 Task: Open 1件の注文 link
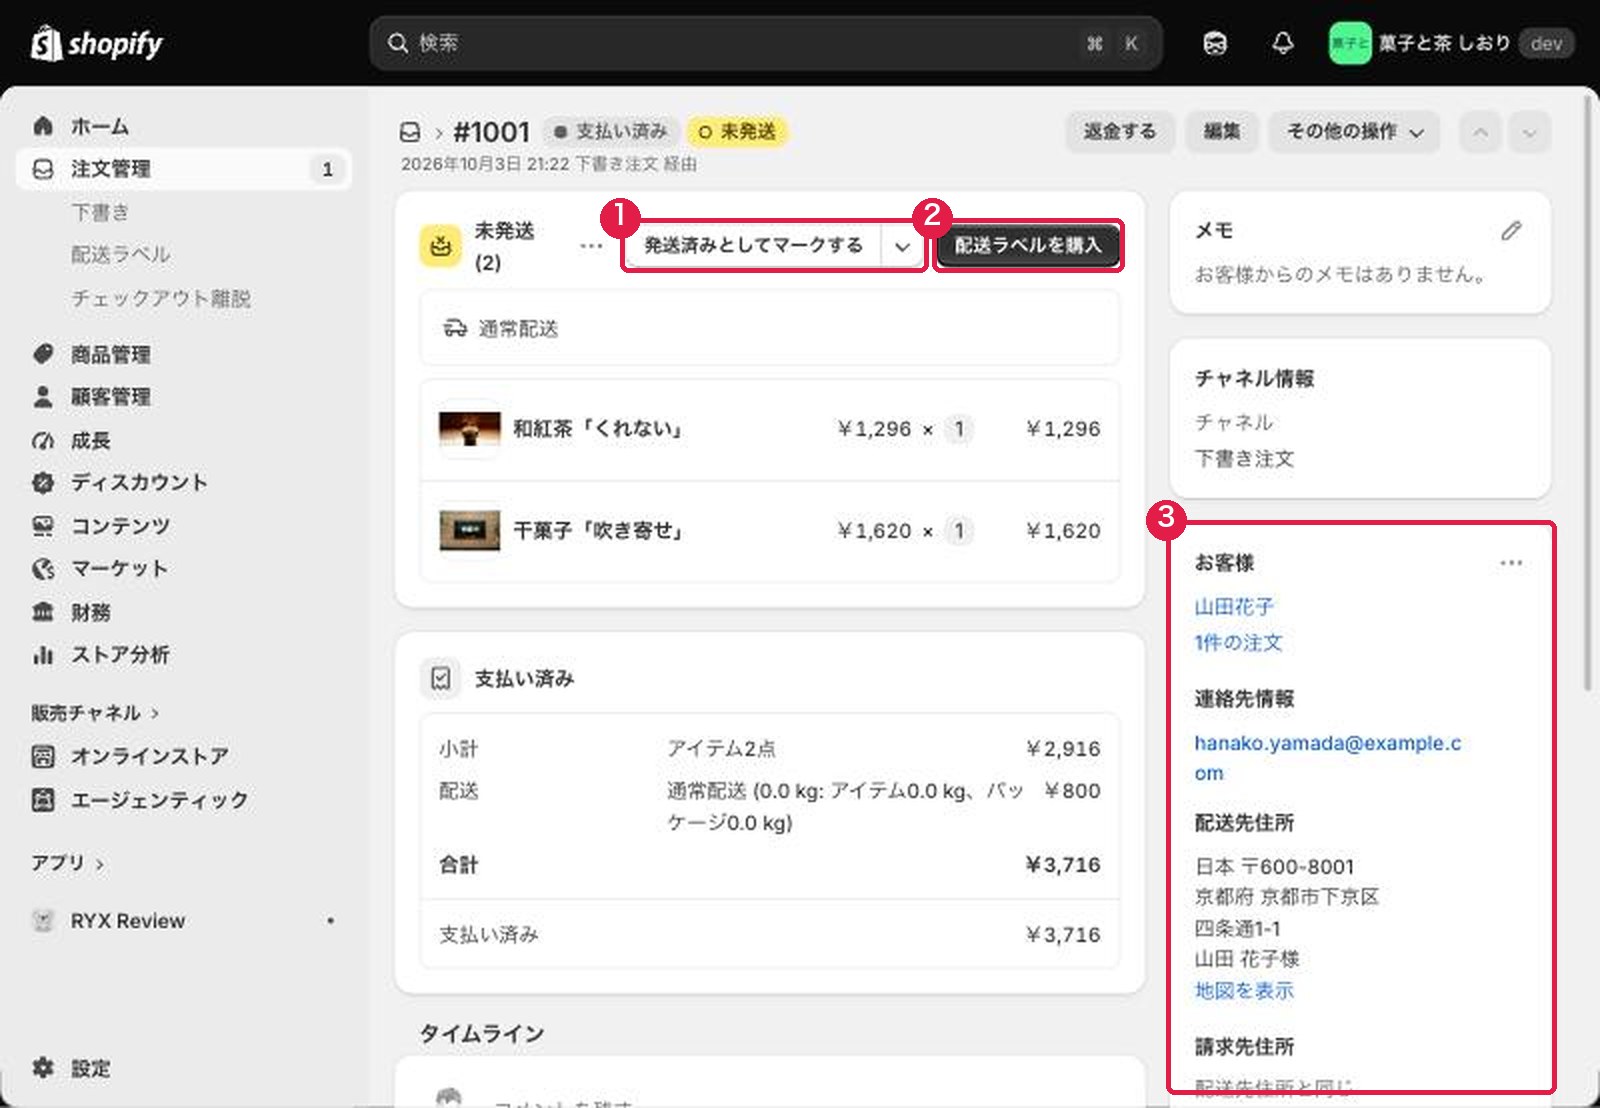(1238, 642)
